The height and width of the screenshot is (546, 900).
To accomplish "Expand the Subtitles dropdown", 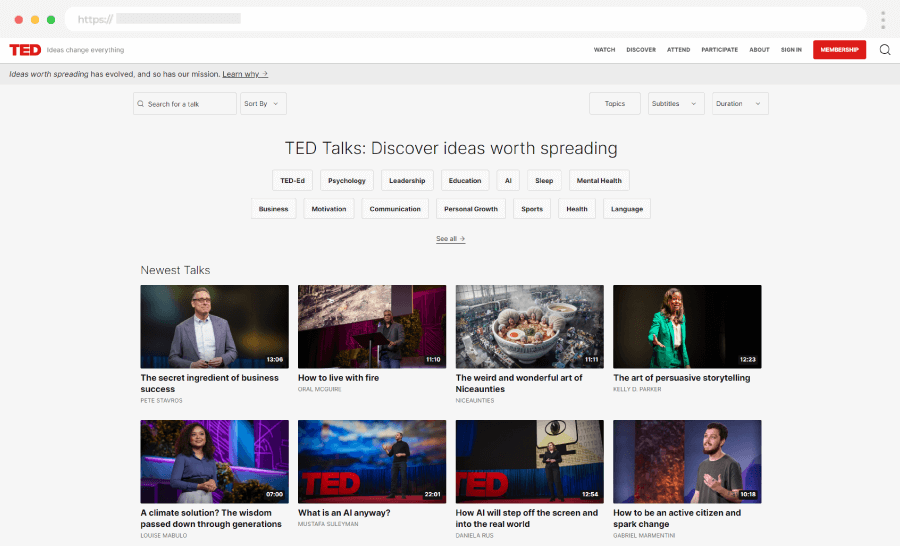I will tap(676, 104).
